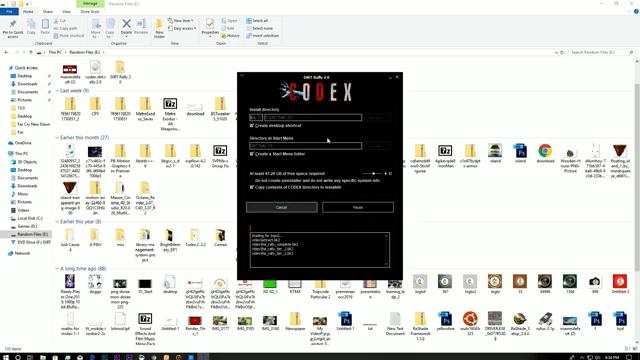Click Select all in ribbon
This screenshot has width=640, height=360.
(257, 21)
